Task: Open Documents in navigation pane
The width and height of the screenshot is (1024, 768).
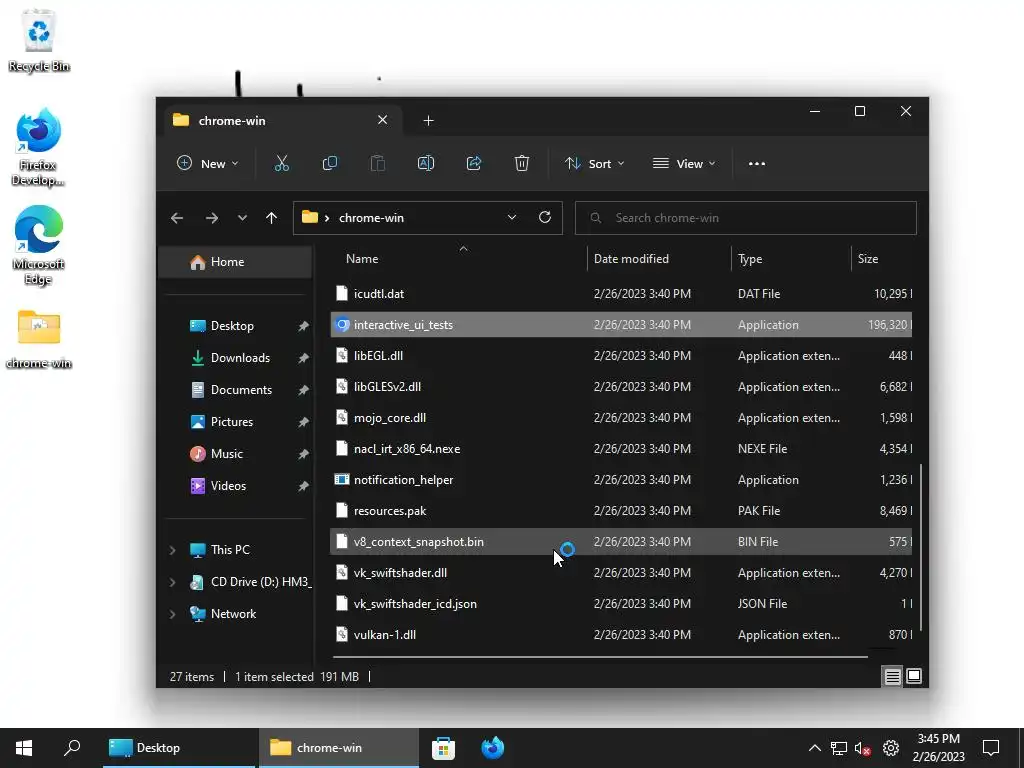Action: tap(235, 390)
